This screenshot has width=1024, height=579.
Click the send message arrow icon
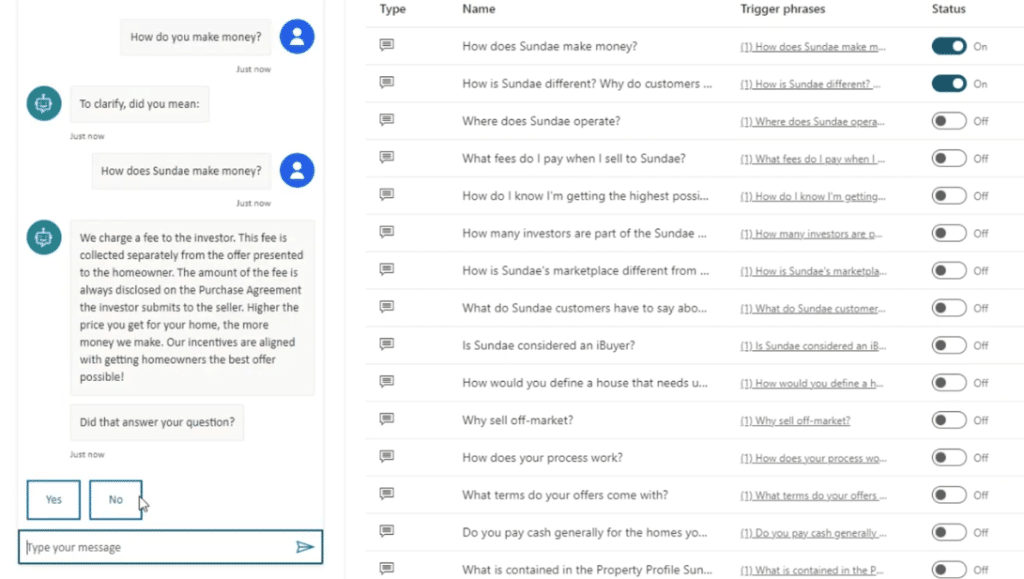click(x=304, y=547)
